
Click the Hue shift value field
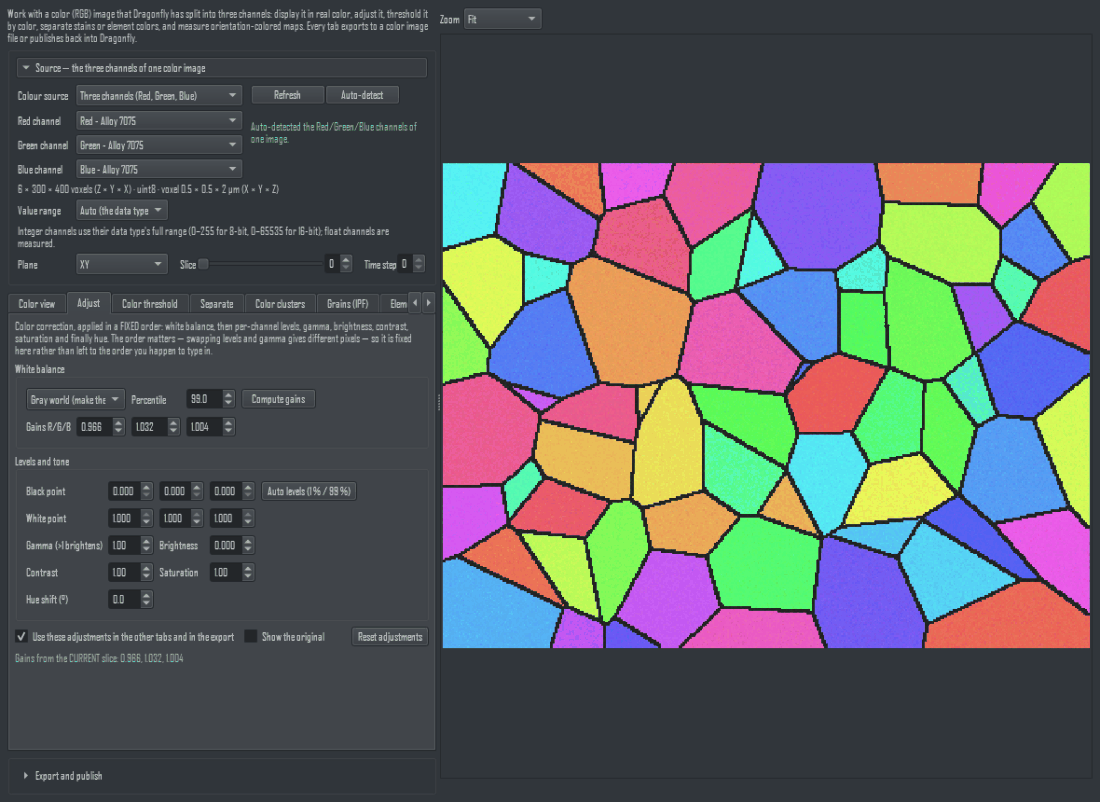pos(124,599)
